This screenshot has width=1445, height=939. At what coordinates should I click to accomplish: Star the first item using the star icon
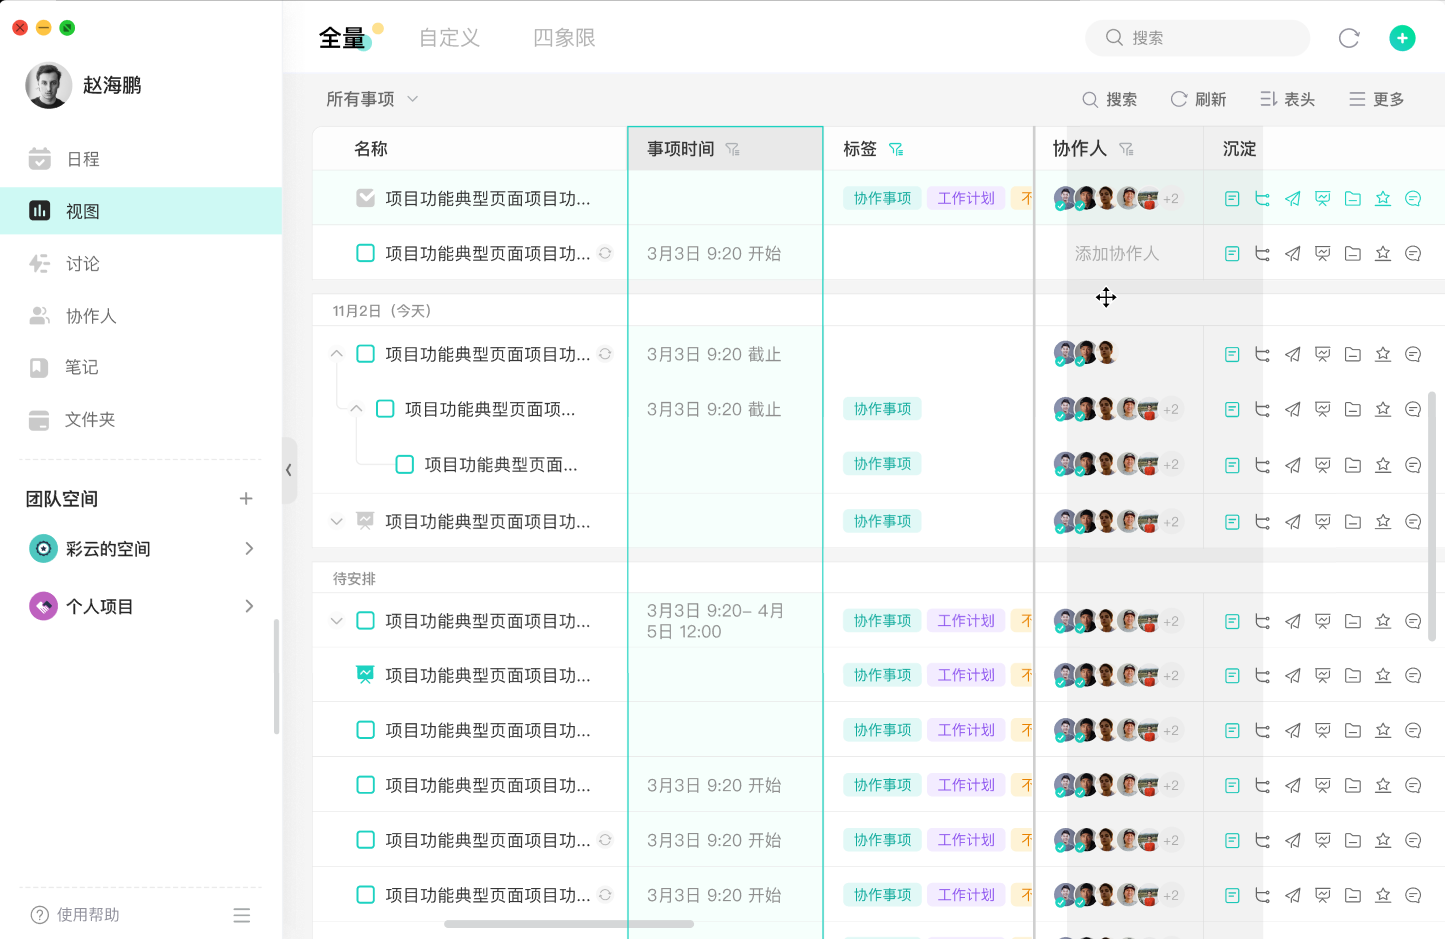pyautogui.click(x=1383, y=197)
